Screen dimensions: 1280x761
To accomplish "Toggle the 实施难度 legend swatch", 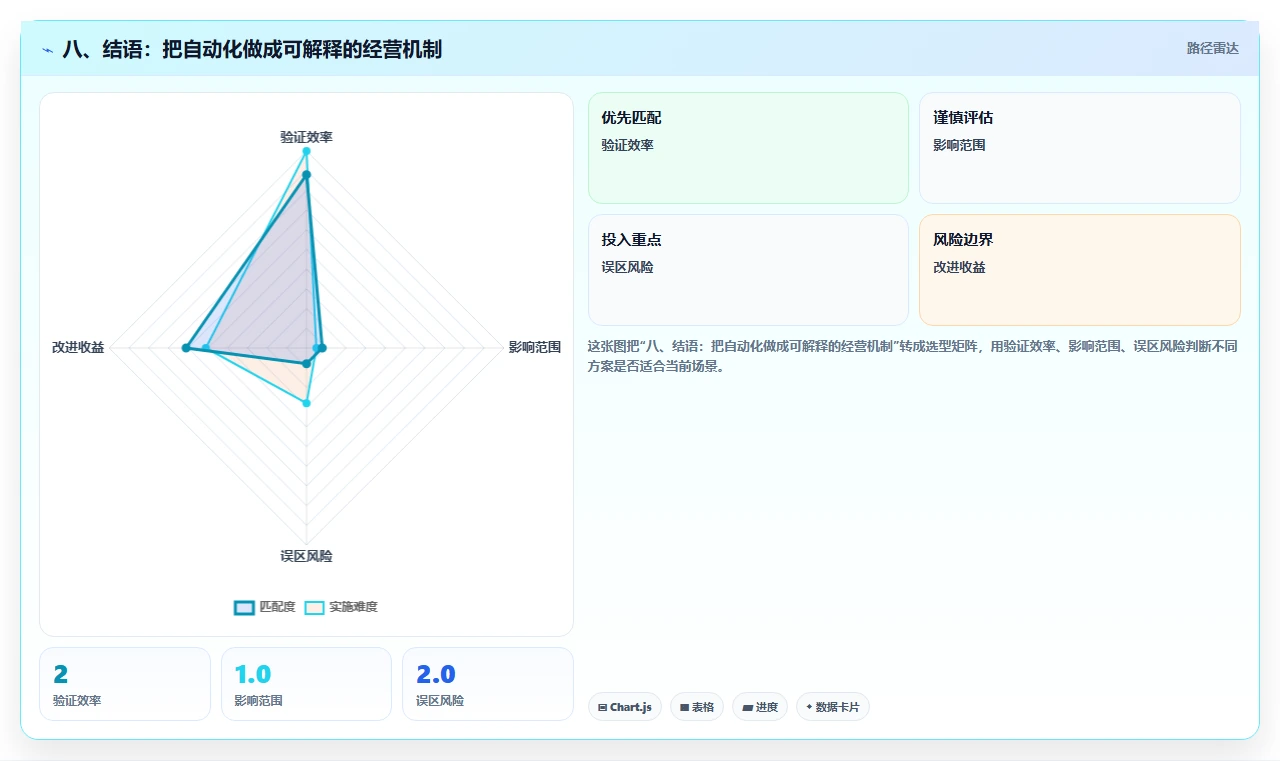I will tap(315, 607).
